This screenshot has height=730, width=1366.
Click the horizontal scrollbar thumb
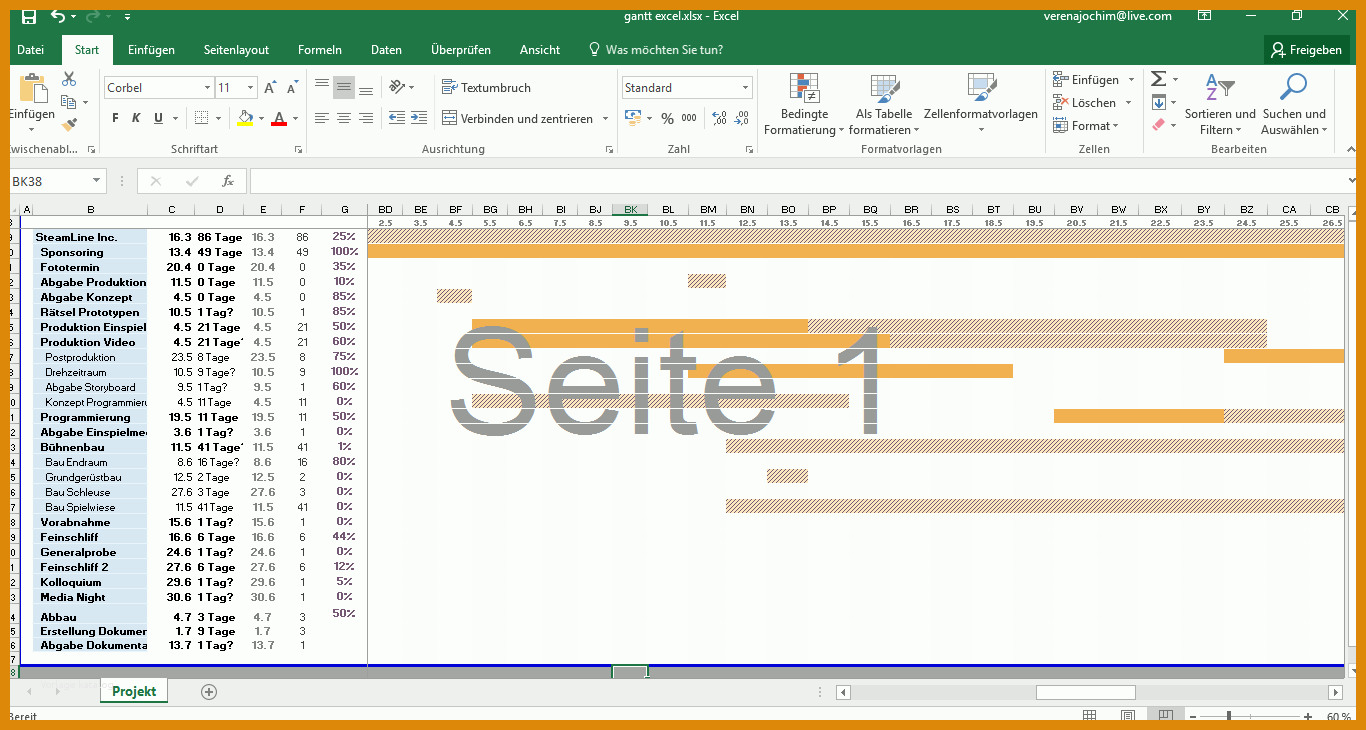(x=1085, y=692)
